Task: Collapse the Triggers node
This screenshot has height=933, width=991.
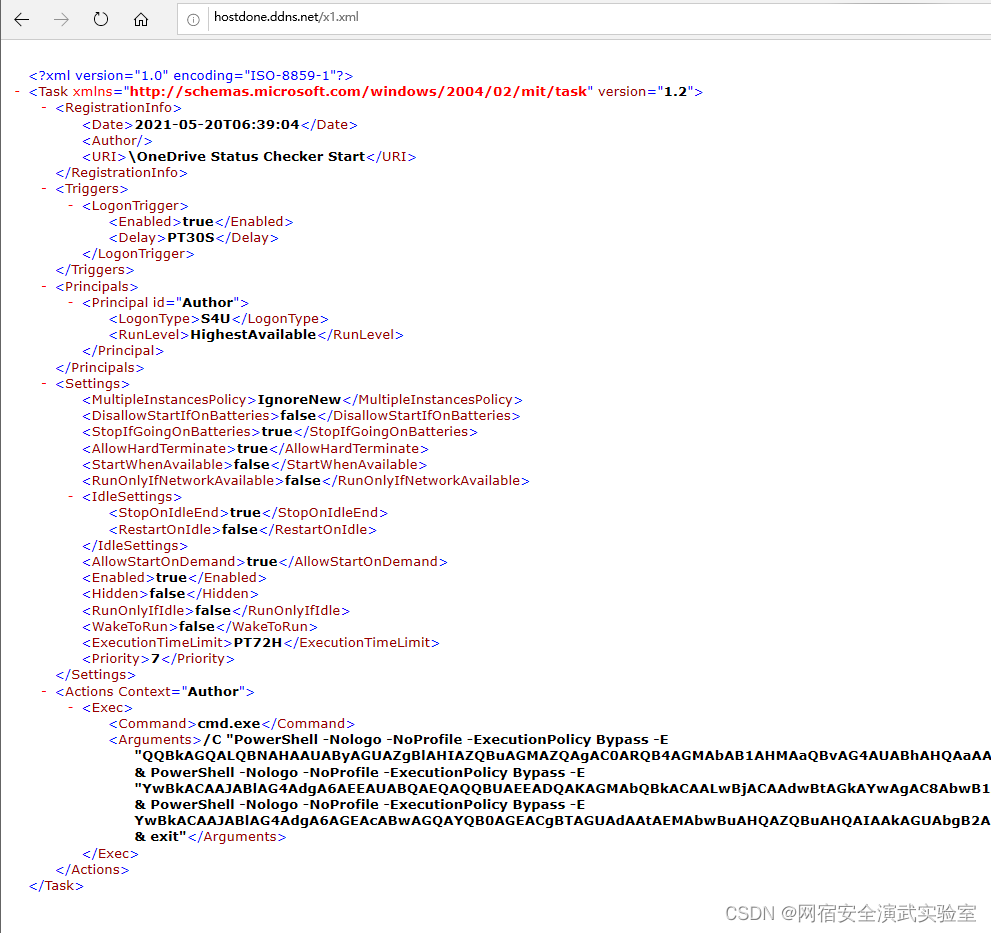Action: (x=44, y=189)
